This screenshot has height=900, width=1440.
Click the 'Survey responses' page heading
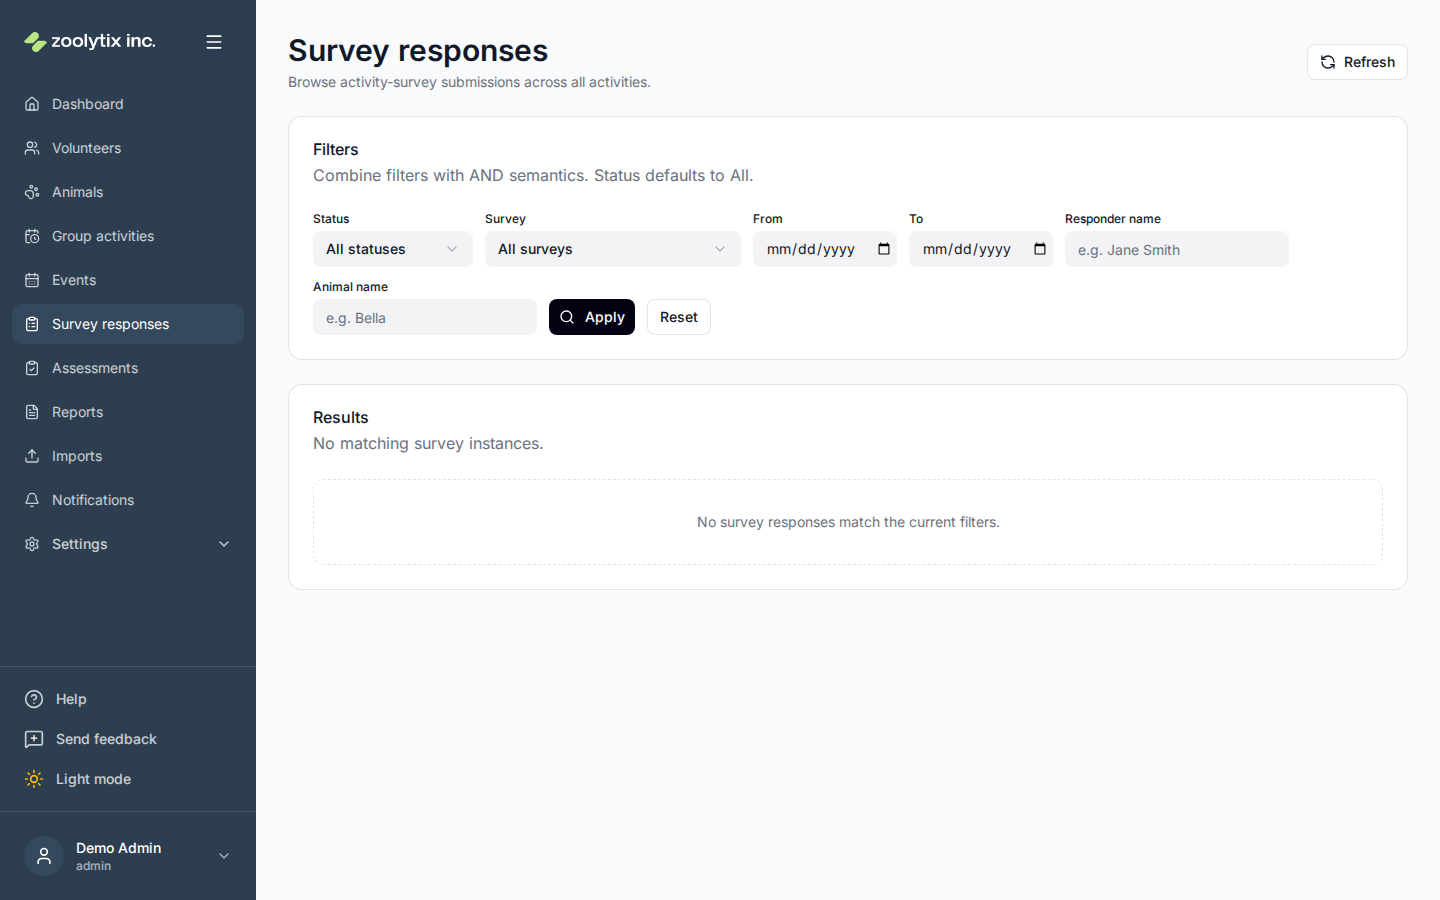[418, 50]
